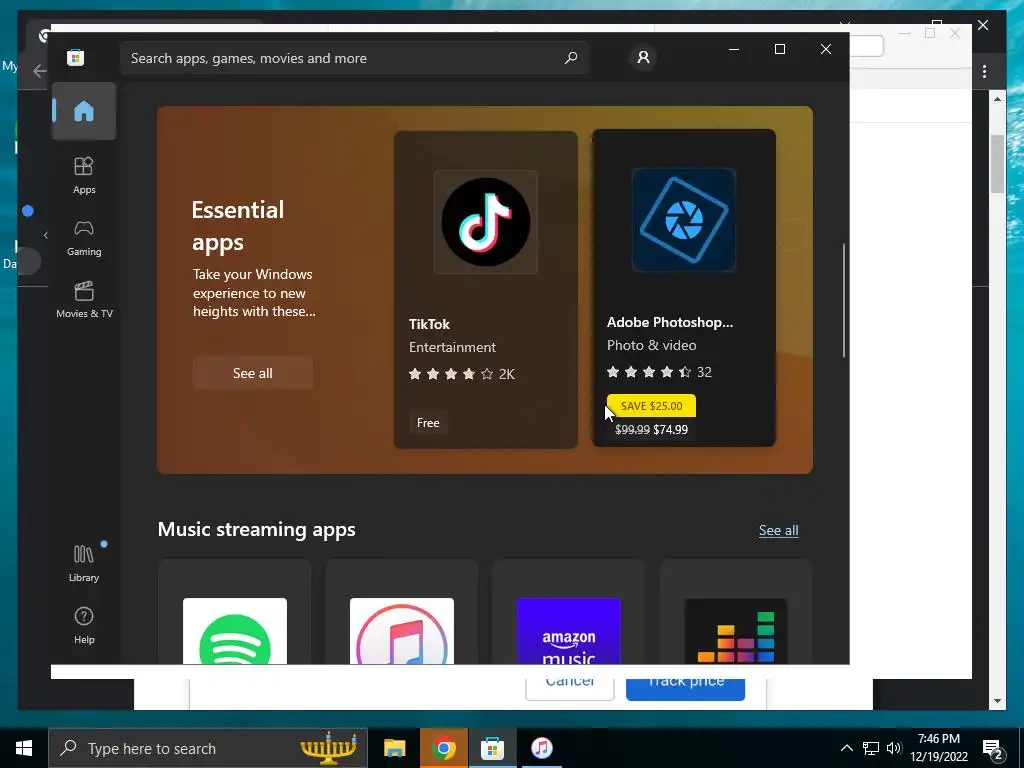Open File Explorer from taskbar
The height and width of the screenshot is (768, 1024).
[x=394, y=748]
